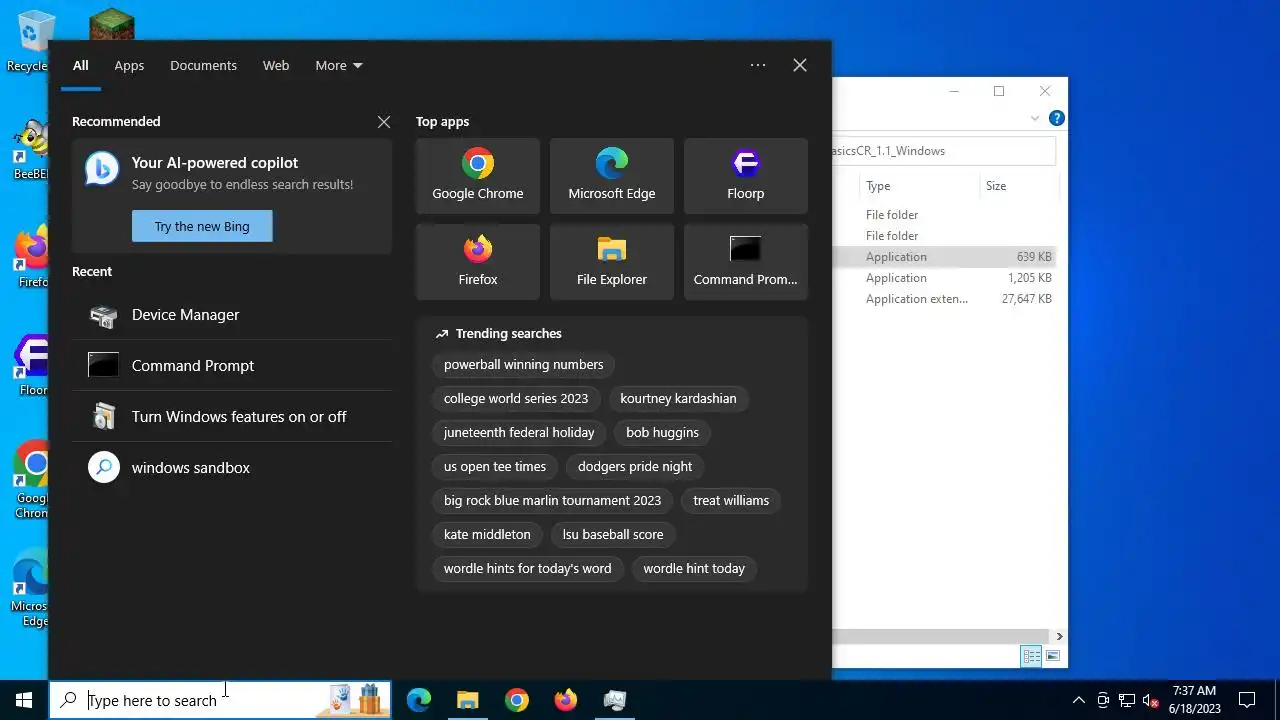Viewport: 1280px width, 720px height.
Task: Search kourtney kardashian trending chip
Action: pyautogui.click(x=678, y=399)
